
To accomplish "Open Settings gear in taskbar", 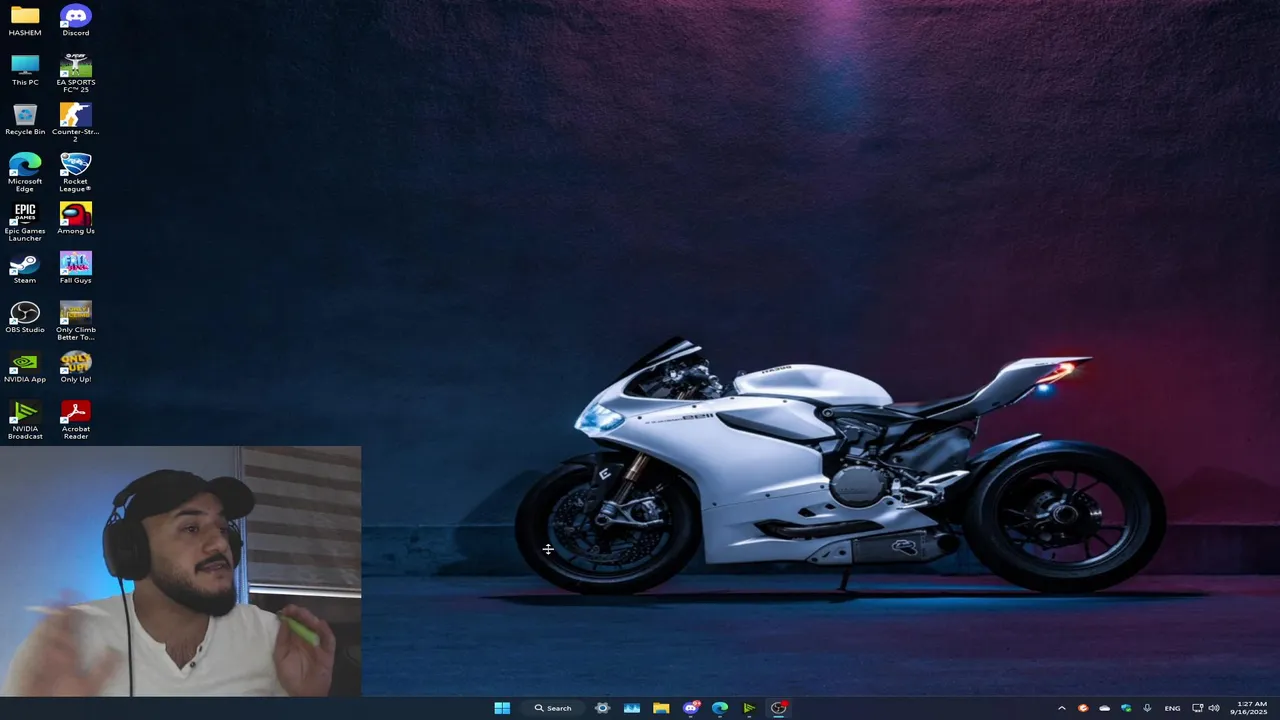I will point(602,708).
